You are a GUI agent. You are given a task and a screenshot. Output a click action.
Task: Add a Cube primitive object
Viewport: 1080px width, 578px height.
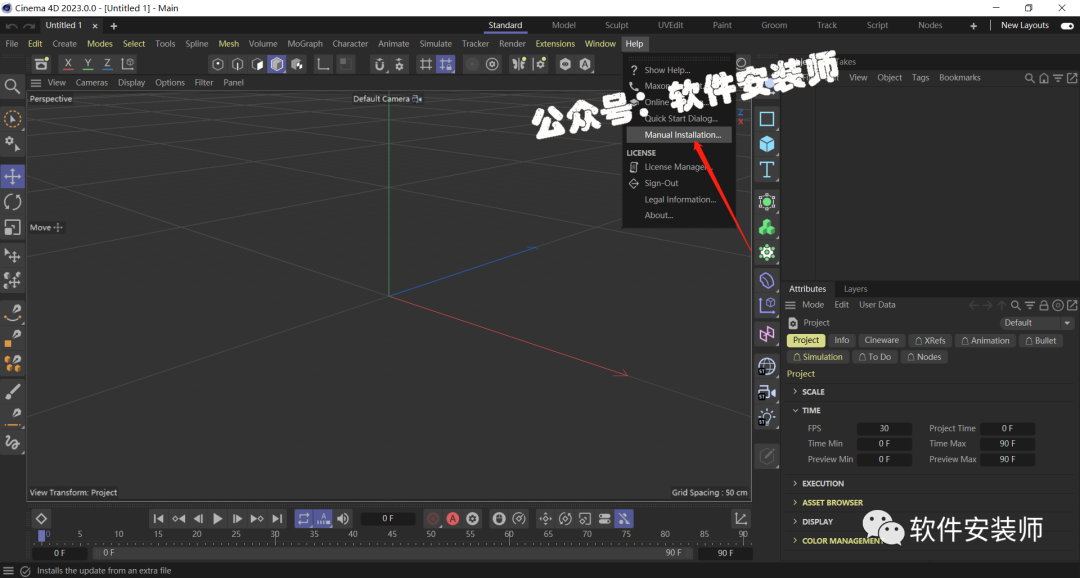pyautogui.click(x=767, y=144)
